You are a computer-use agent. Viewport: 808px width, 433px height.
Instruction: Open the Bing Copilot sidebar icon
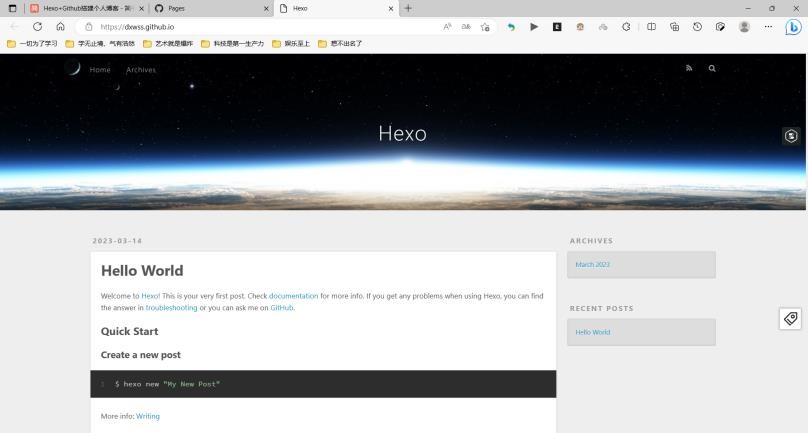[793, 27]
